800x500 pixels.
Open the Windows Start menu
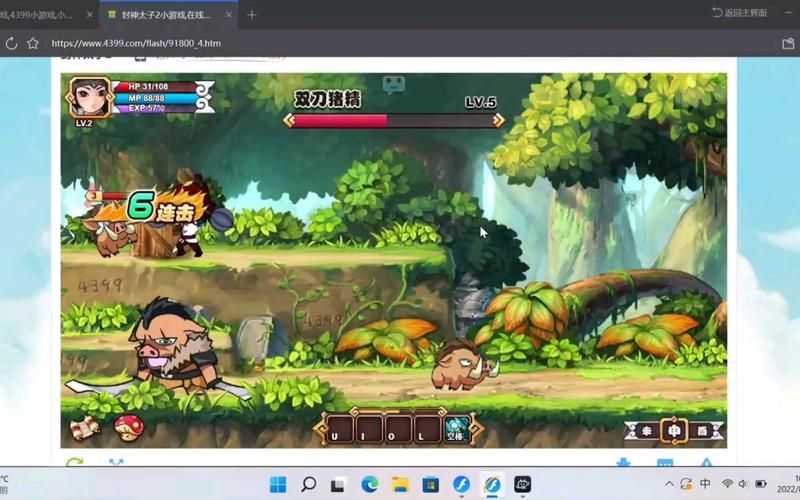point(278,484)
